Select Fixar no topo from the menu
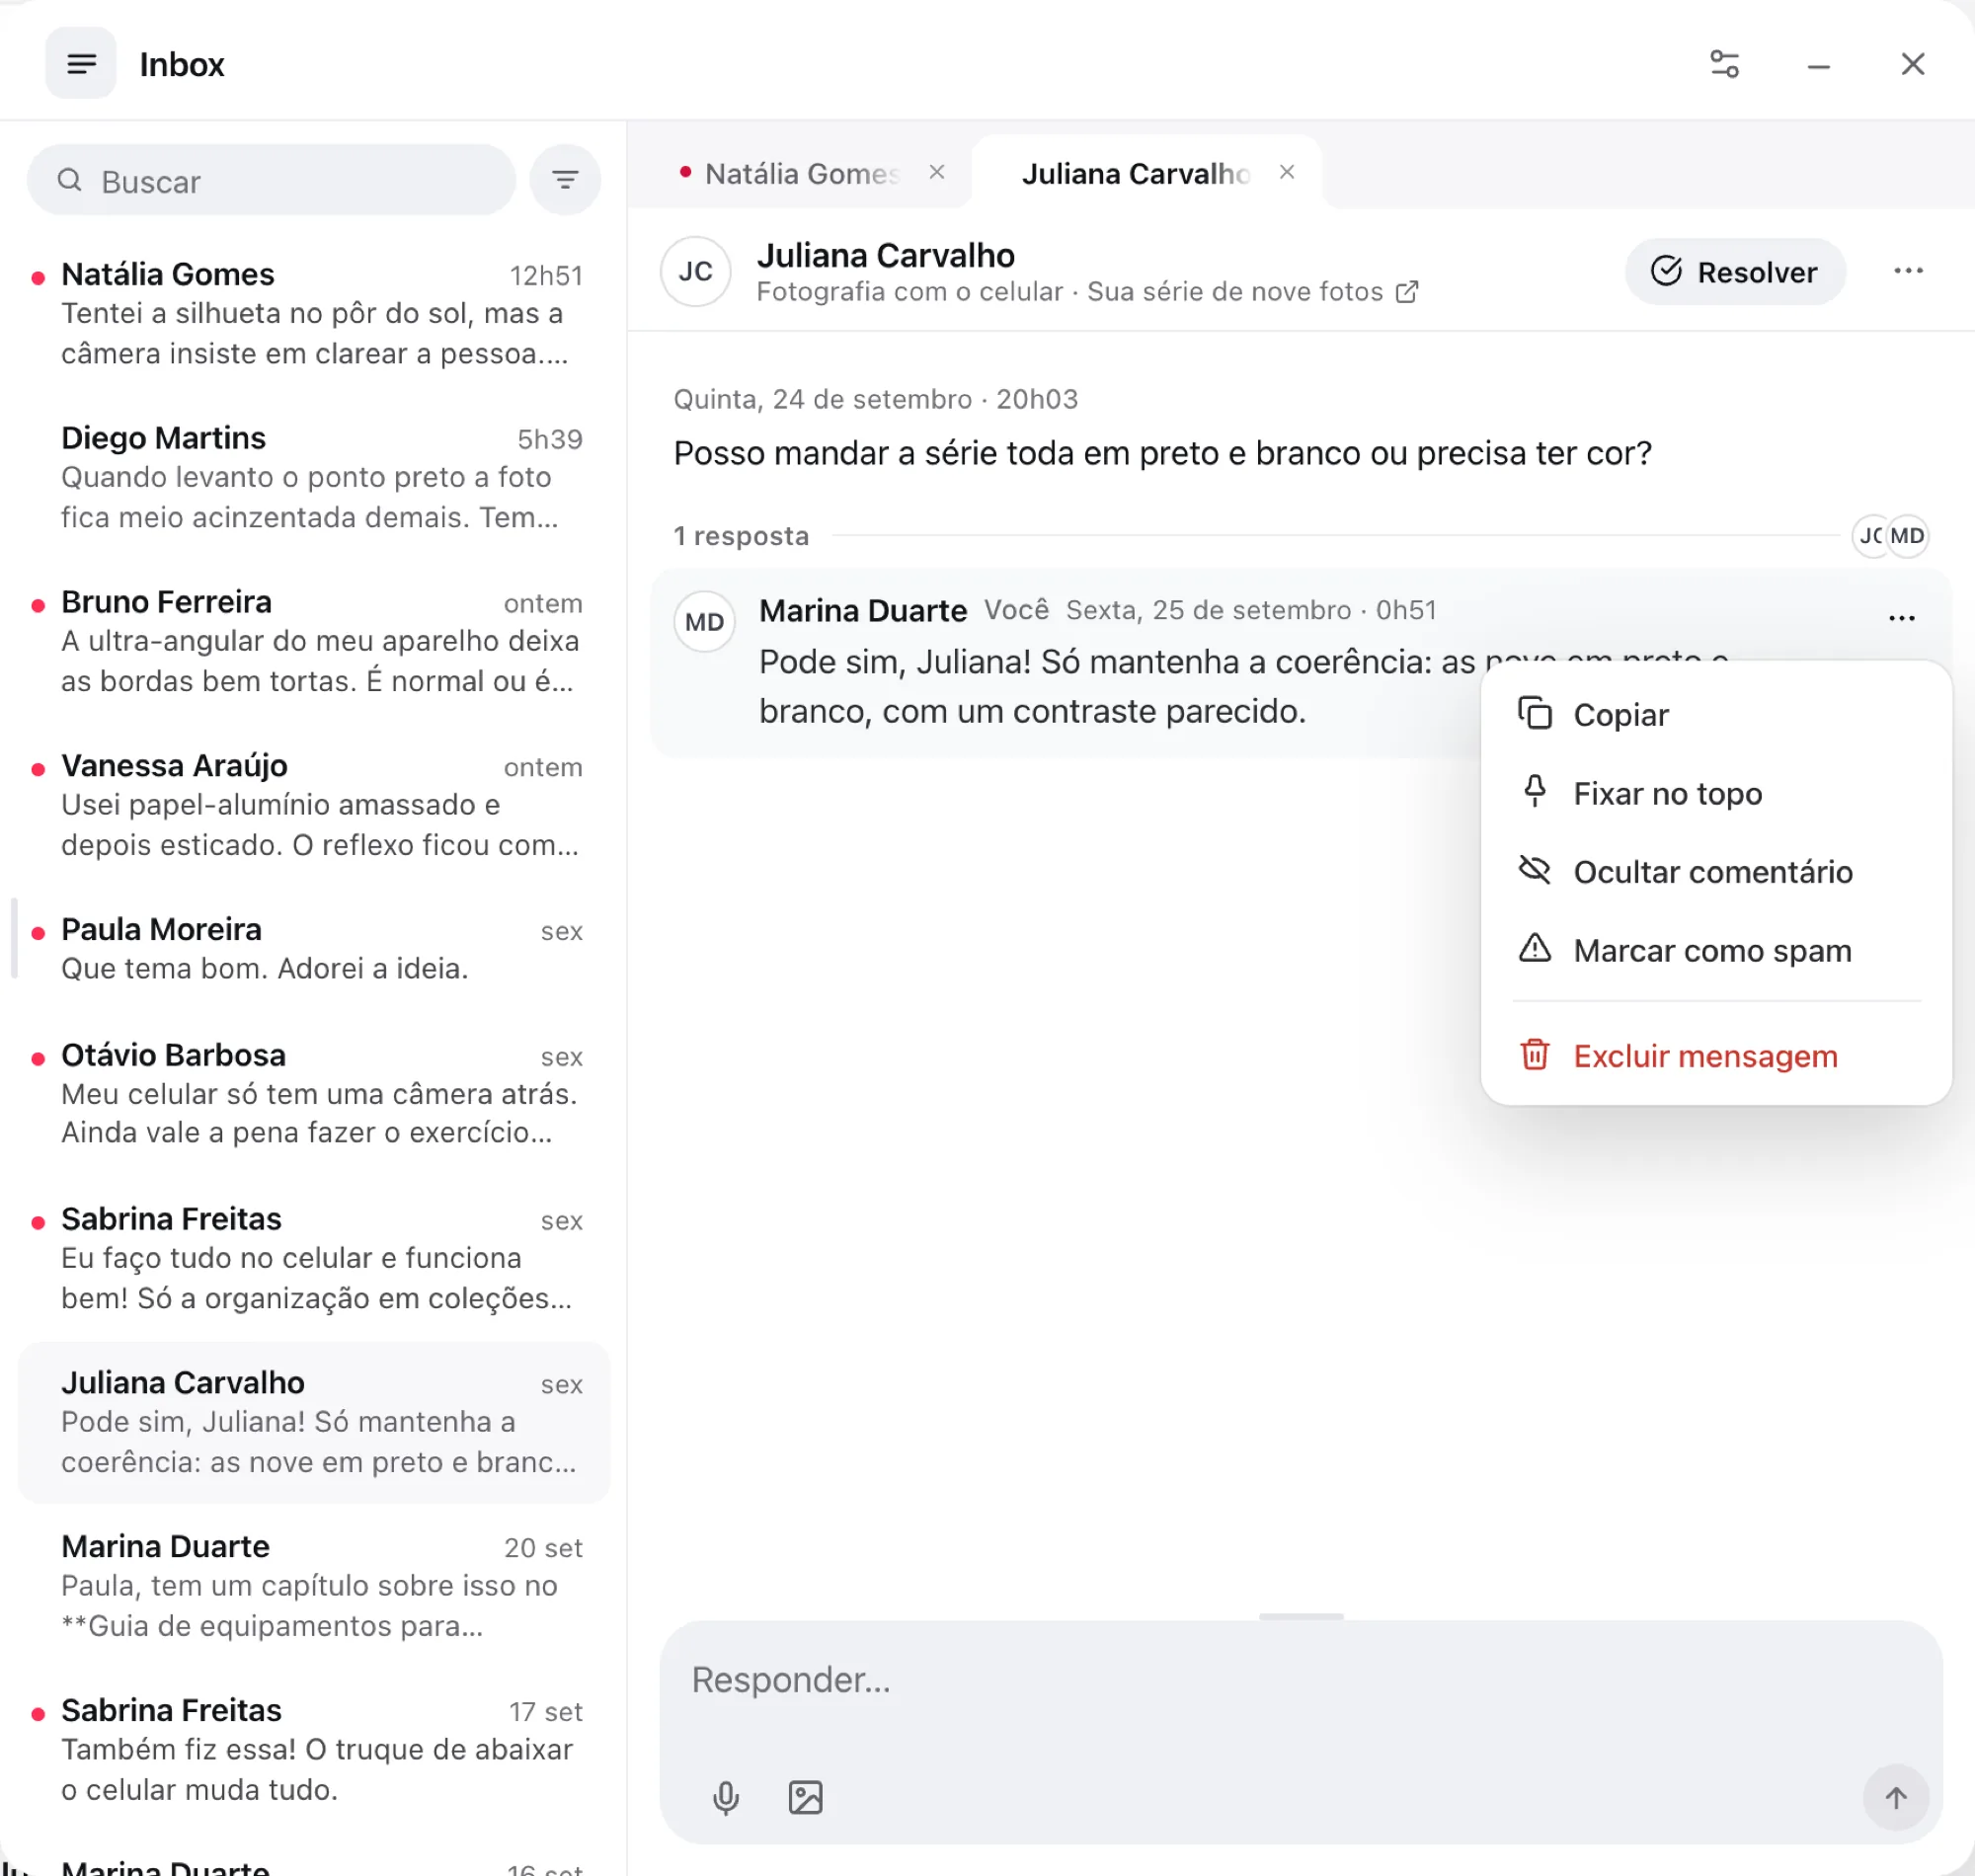Image resolution: width=1975 pixels, height=1876 pixels. tap(1716, 793)
